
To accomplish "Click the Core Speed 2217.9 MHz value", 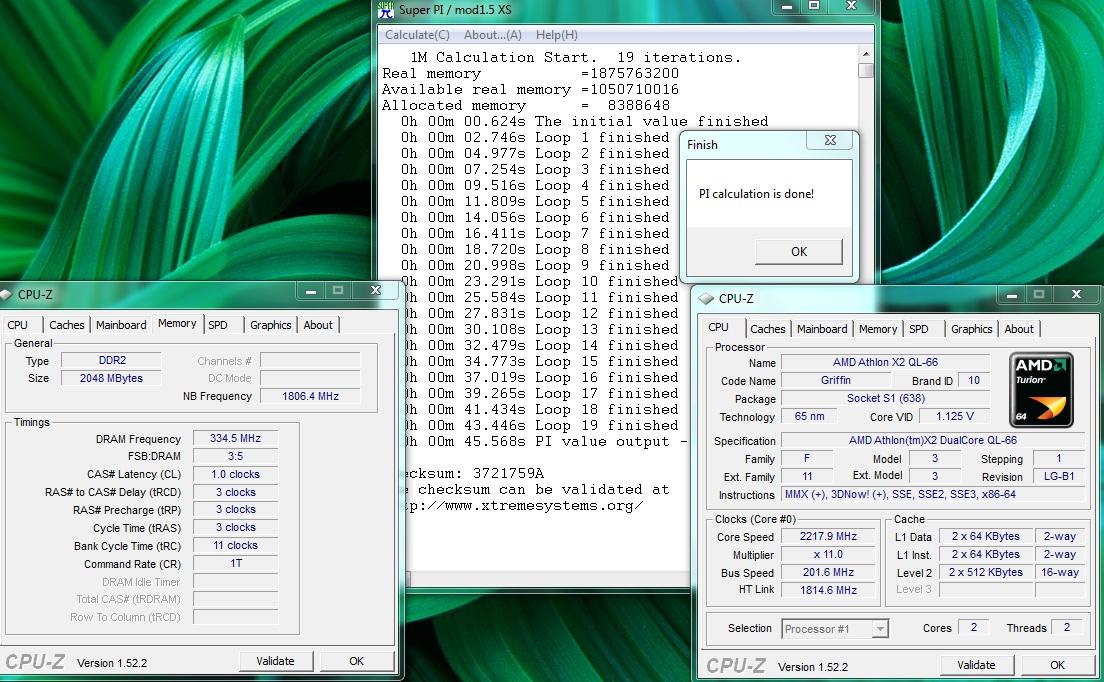I will tap(828, 536).
